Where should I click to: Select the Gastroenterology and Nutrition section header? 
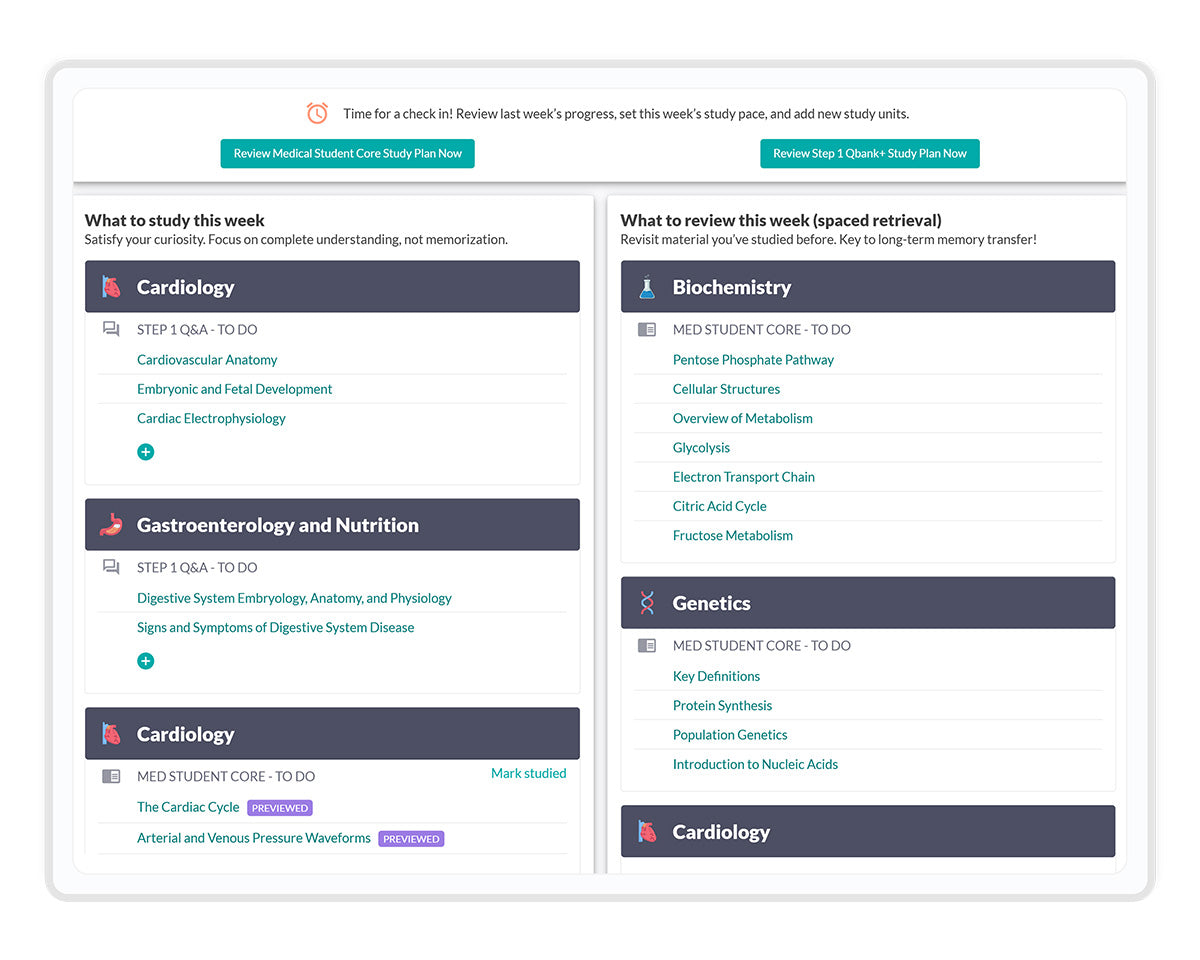click(x=278, y=525)
